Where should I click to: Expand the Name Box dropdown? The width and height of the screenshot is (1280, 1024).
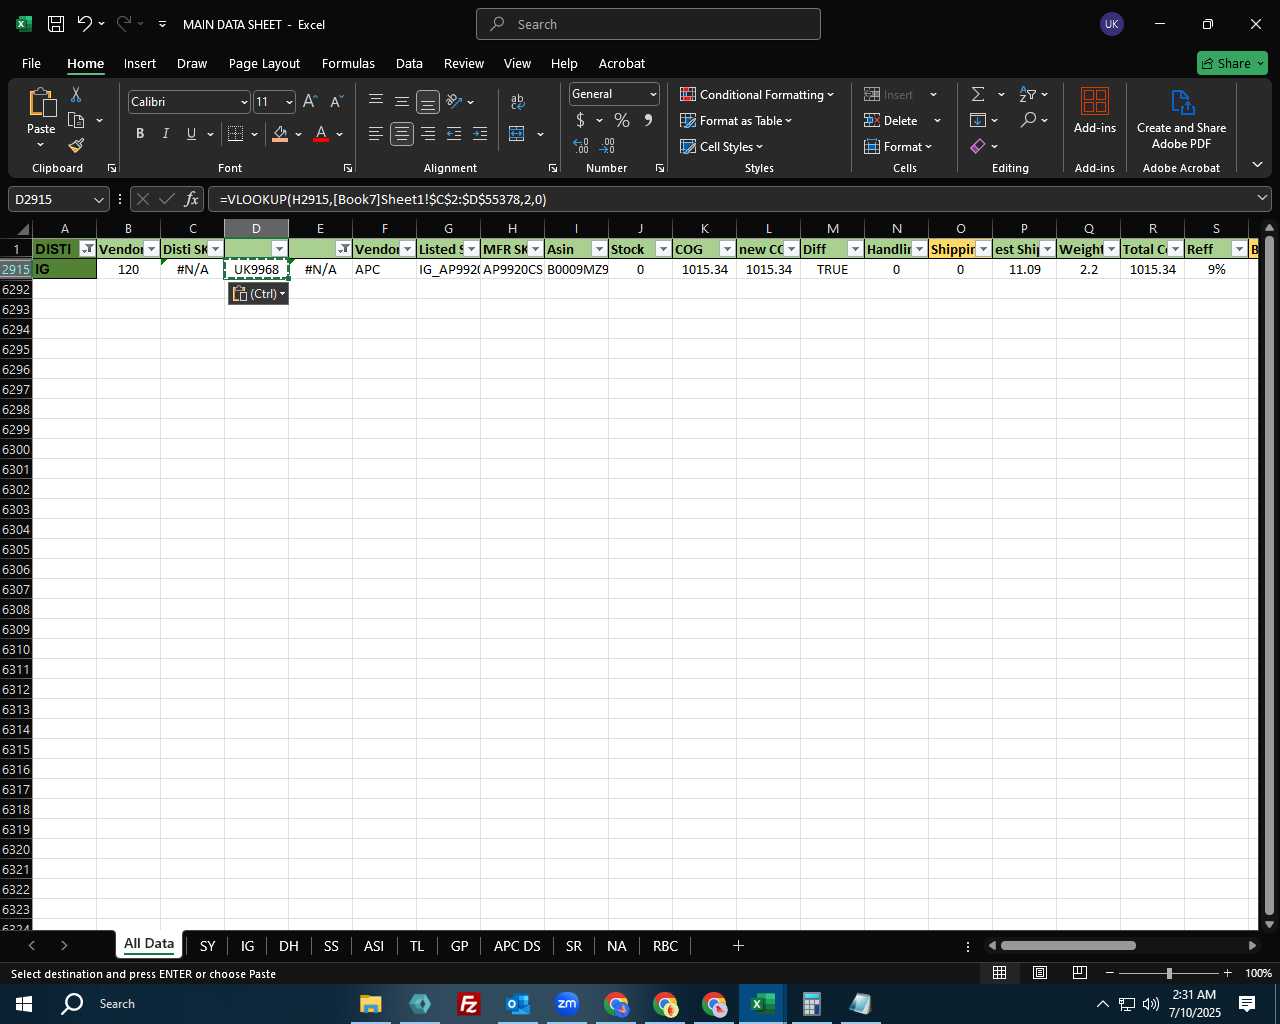(98, 200)
